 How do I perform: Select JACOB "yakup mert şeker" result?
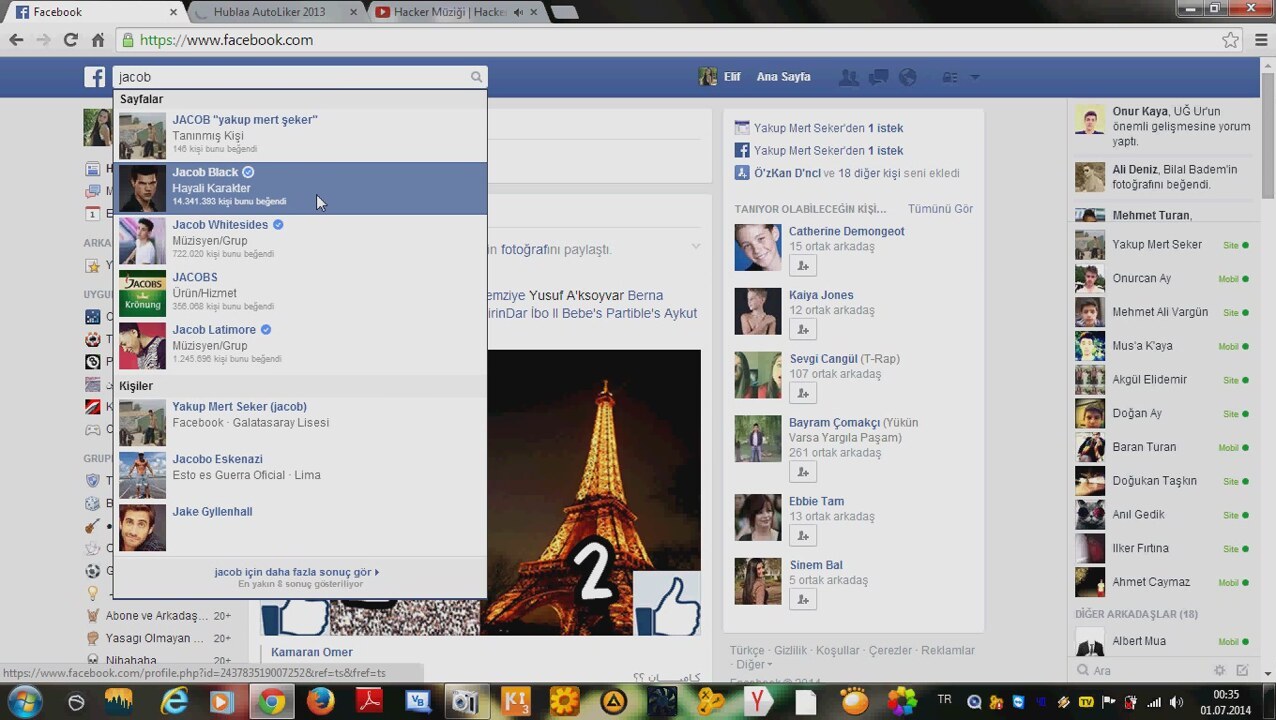coord(300,136)
